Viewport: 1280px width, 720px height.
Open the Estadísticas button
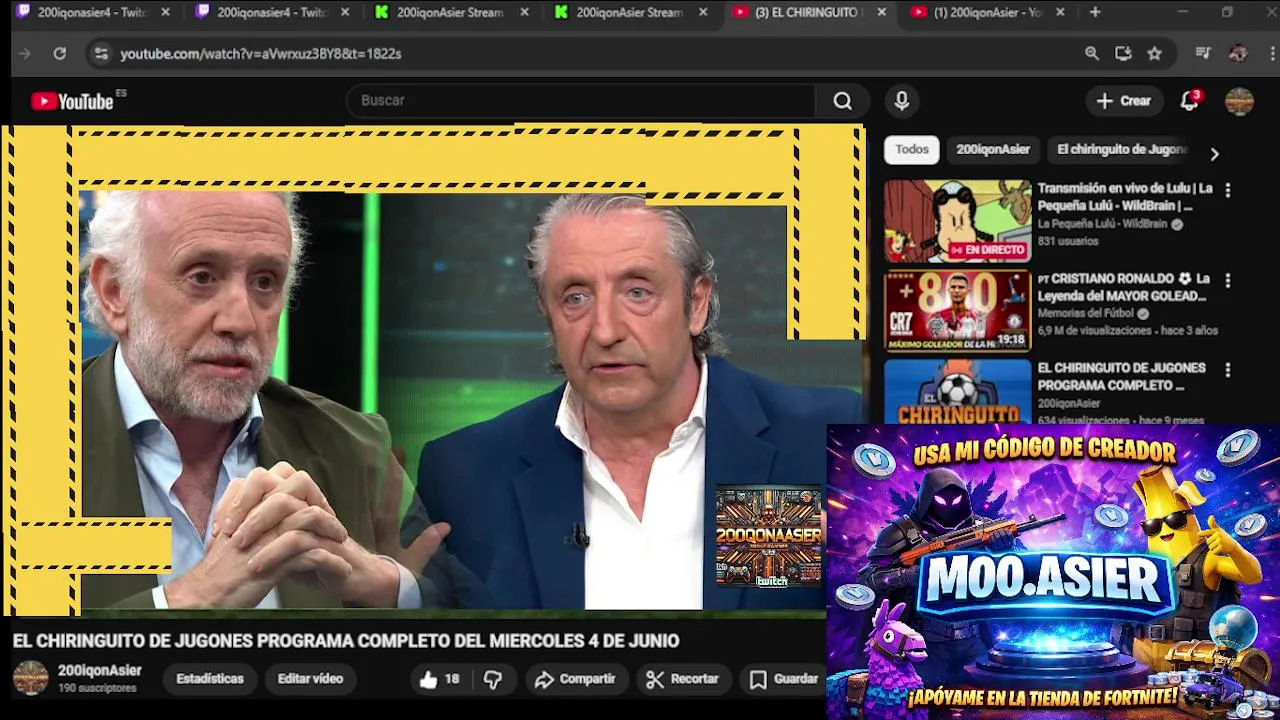(210, 679)
